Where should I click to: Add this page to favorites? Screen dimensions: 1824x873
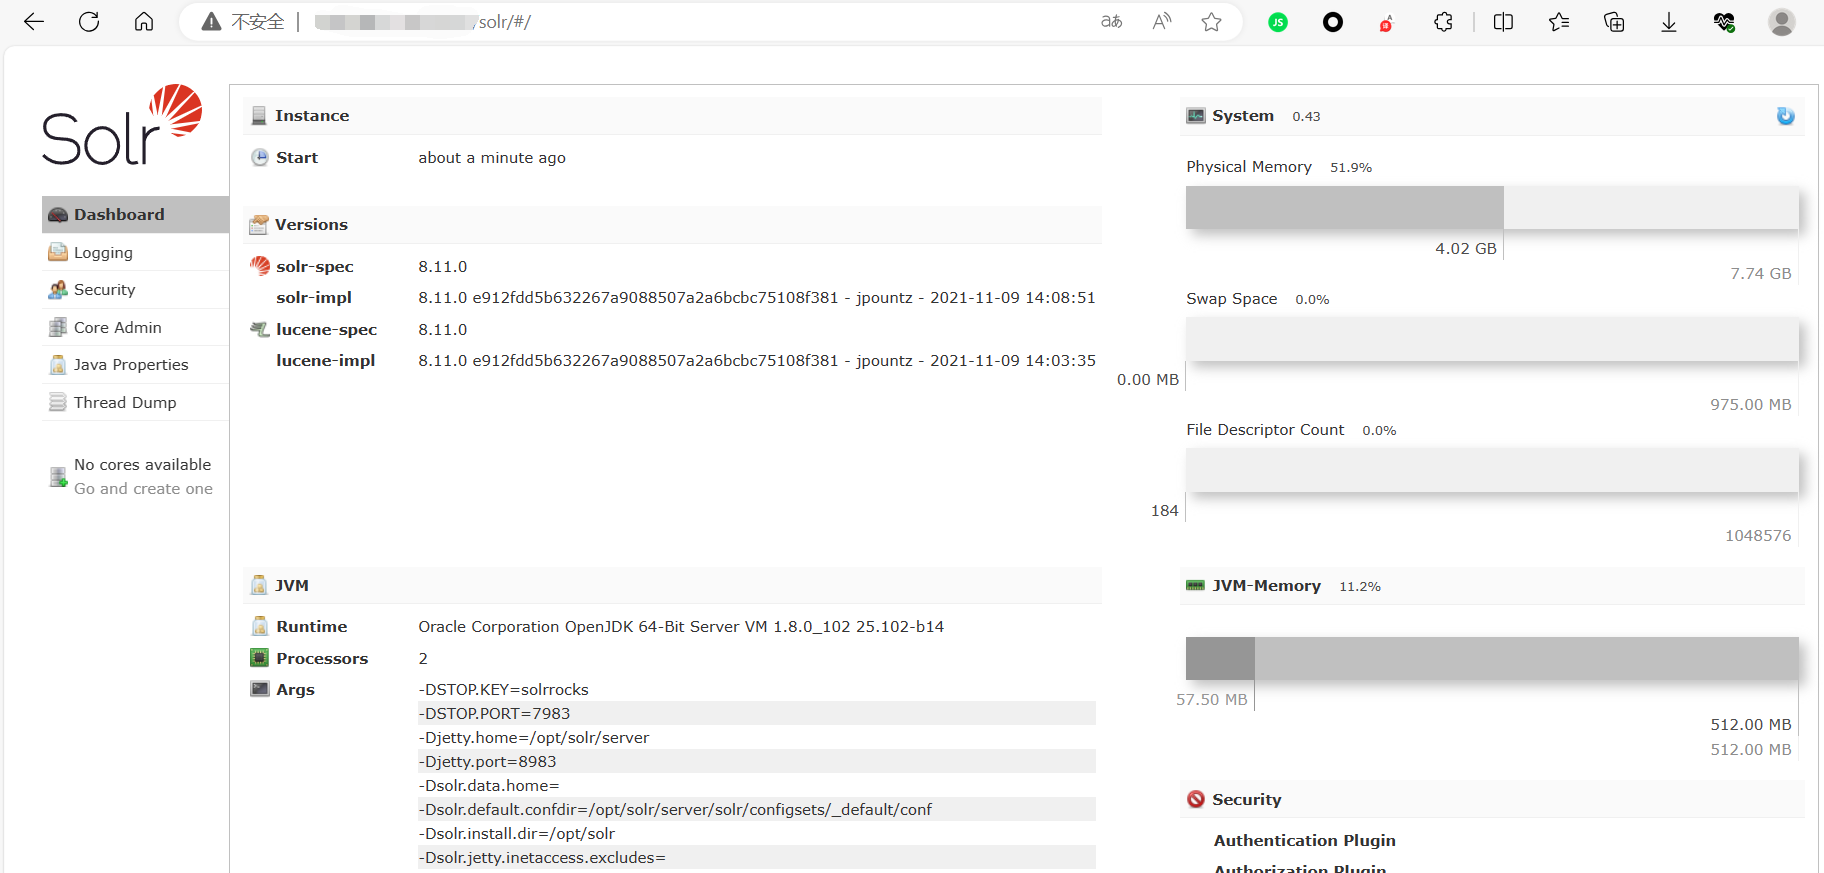click(1211, 22)
